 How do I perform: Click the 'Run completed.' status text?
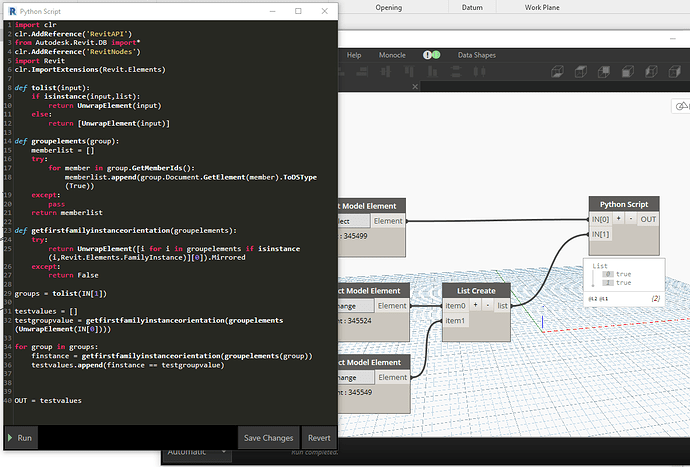point(314,452)
